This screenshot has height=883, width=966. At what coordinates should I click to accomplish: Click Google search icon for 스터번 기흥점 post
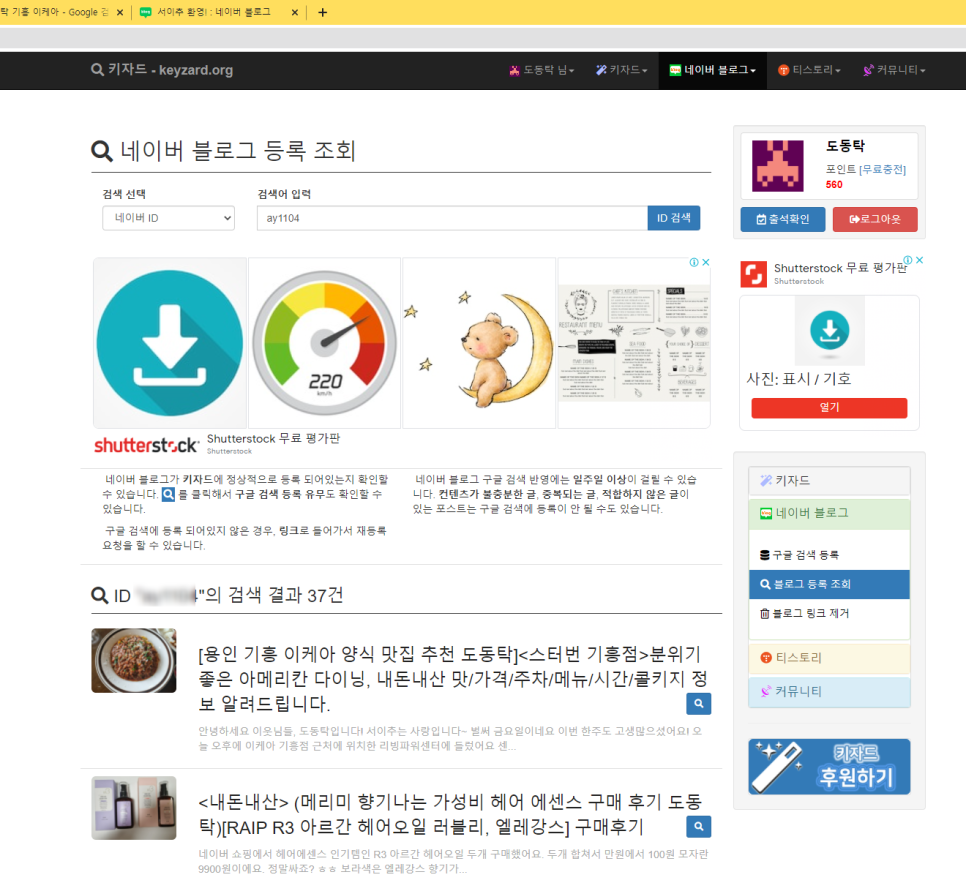click(699, 704)
